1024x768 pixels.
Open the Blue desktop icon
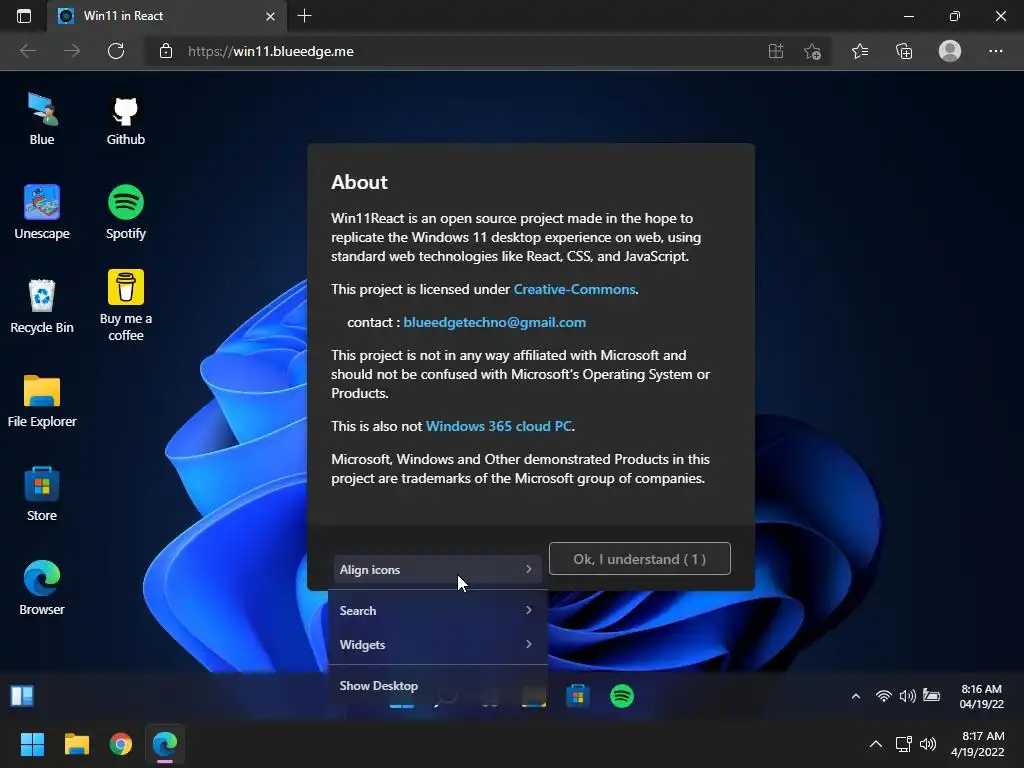tap(42, 119)
